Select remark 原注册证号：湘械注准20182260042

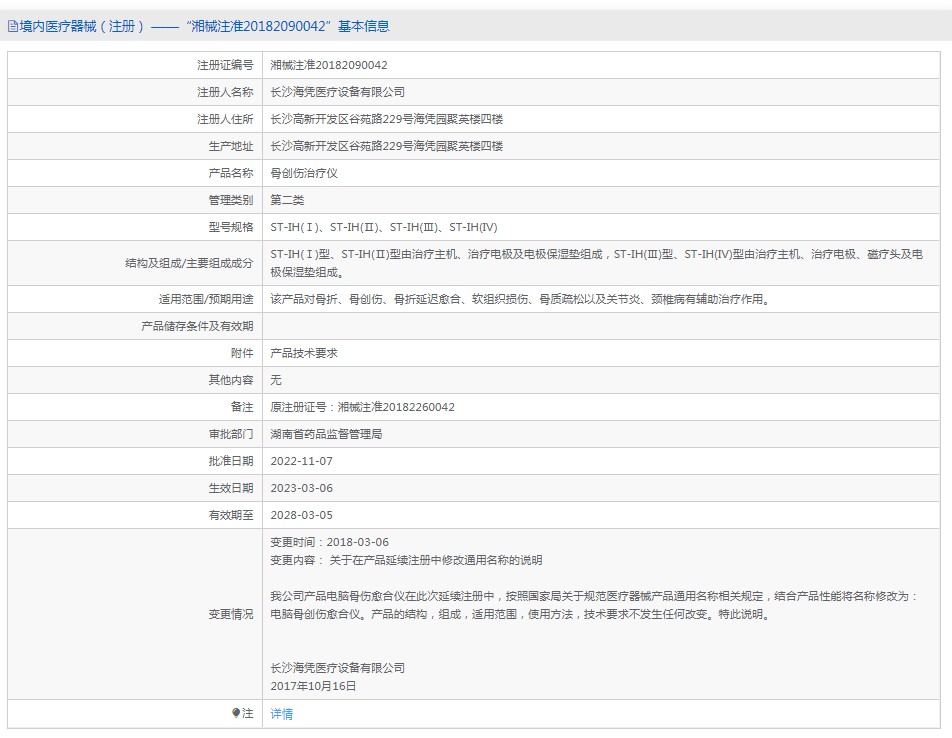(362, 407)
